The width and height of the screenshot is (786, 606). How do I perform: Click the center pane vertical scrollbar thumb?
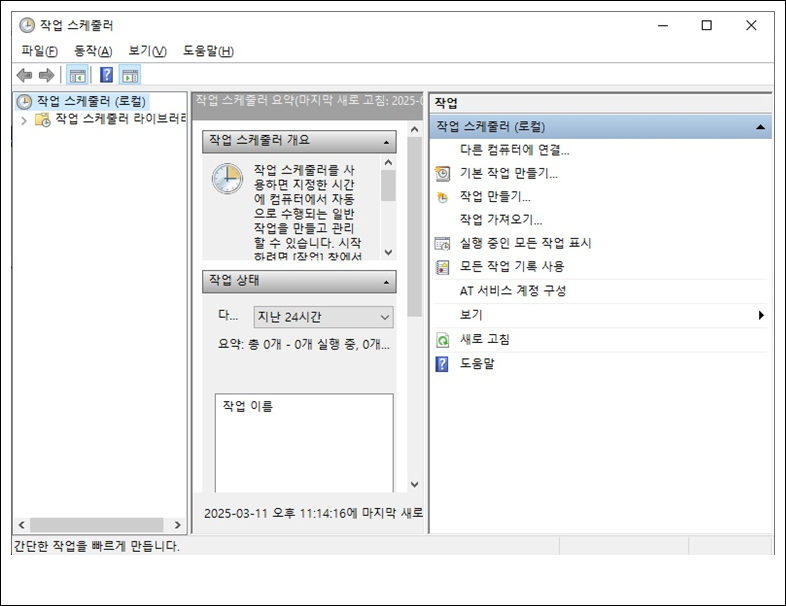pos(415,227)
